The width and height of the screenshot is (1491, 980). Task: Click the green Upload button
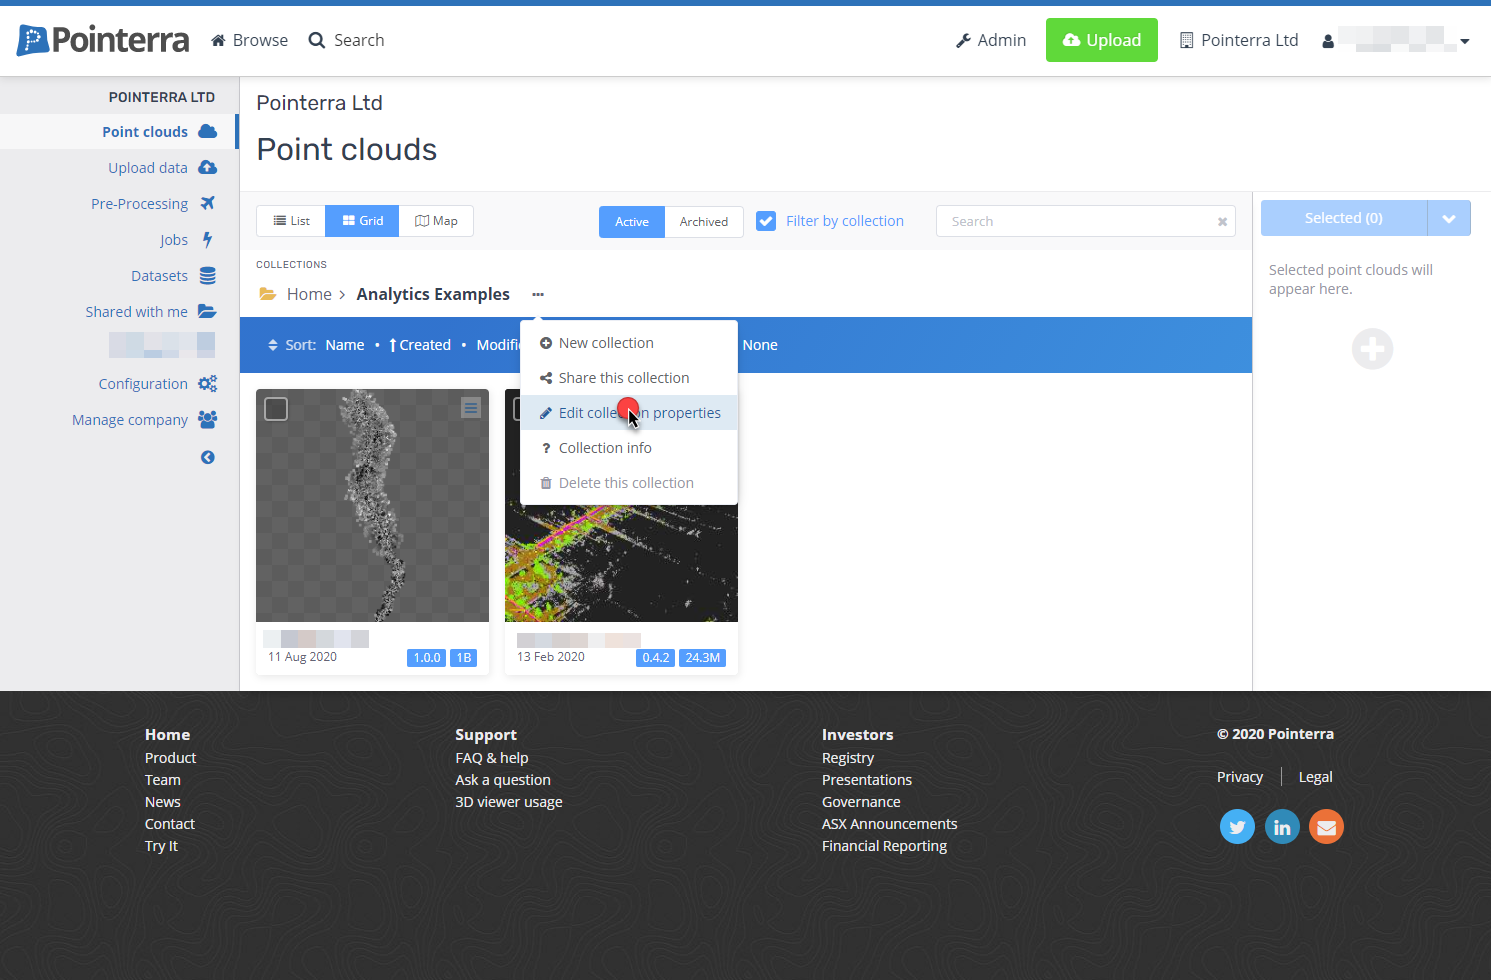click(x=1102, y=40)
